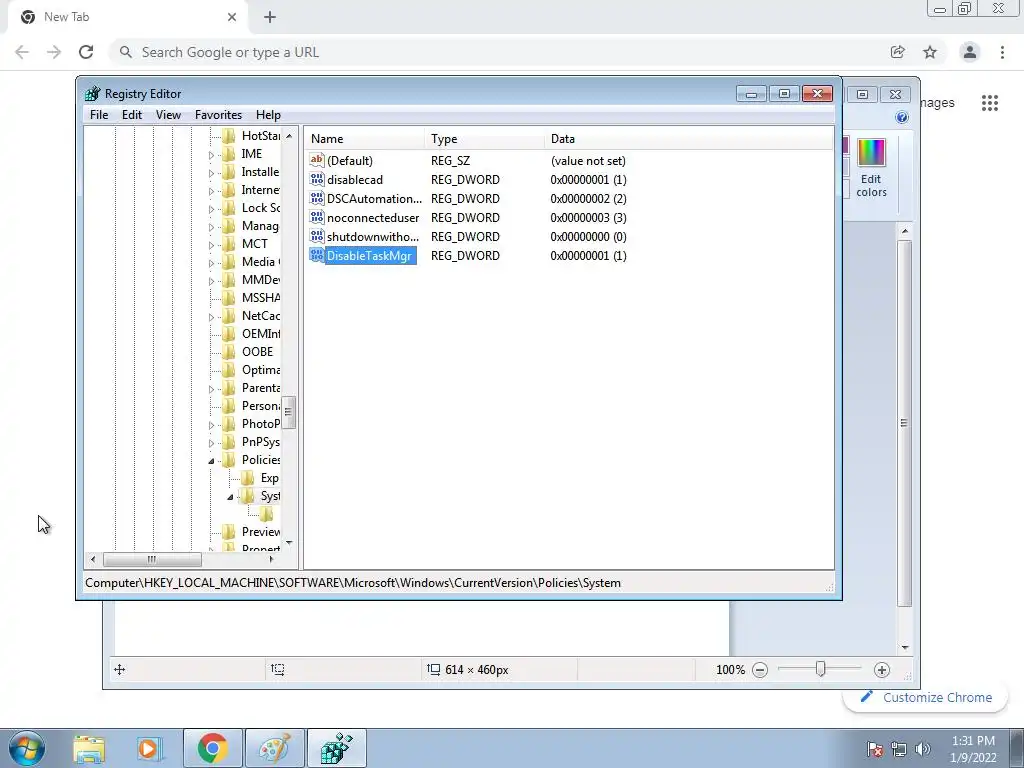Expand the MCT tree node
1024x768 pixels.
click(211, 245)
